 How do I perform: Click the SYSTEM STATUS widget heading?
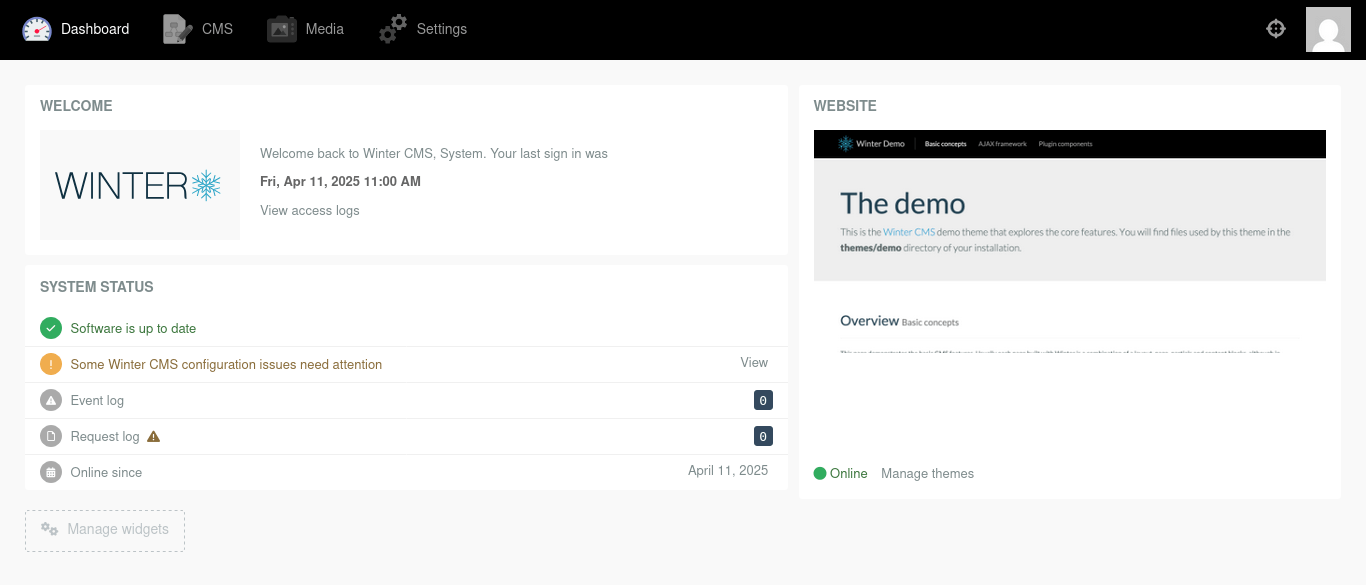[x=97, y=287]
